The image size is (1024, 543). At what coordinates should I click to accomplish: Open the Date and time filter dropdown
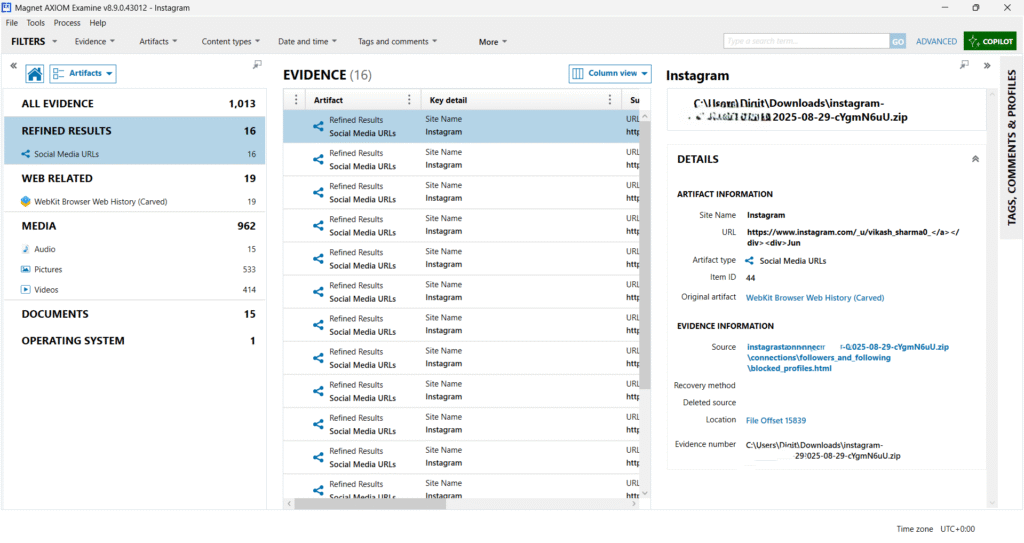[x=308, y=41]
